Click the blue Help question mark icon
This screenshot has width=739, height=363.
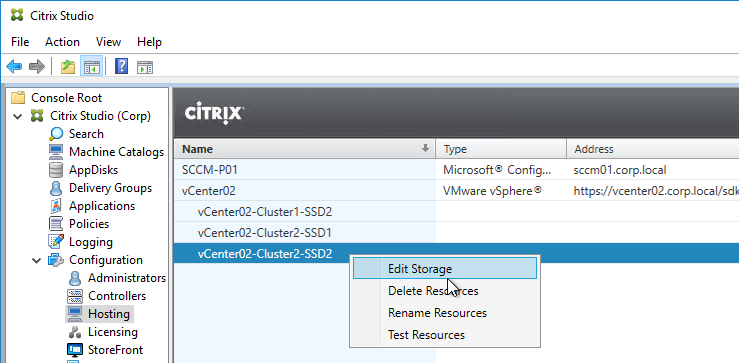click(x=121, y=66)
